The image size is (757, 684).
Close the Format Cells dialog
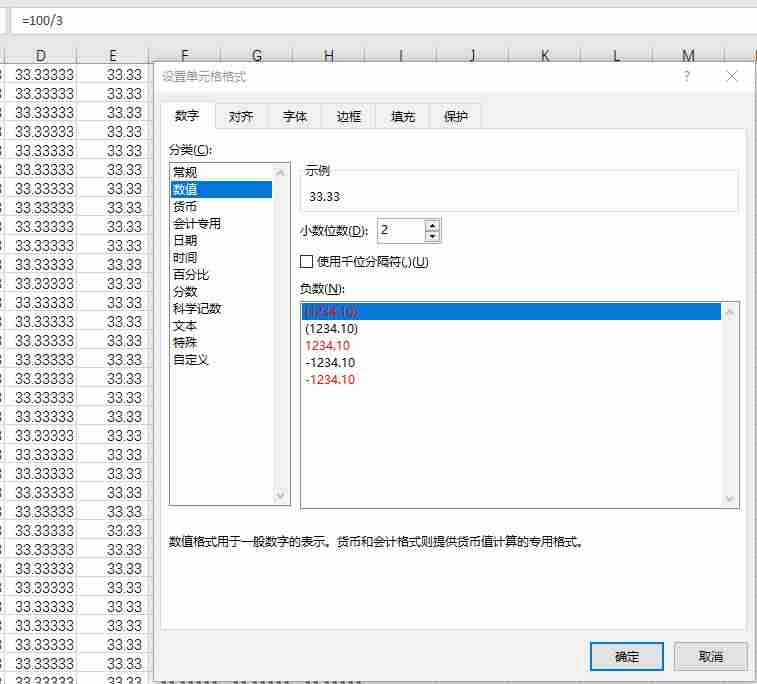(731, 76)
